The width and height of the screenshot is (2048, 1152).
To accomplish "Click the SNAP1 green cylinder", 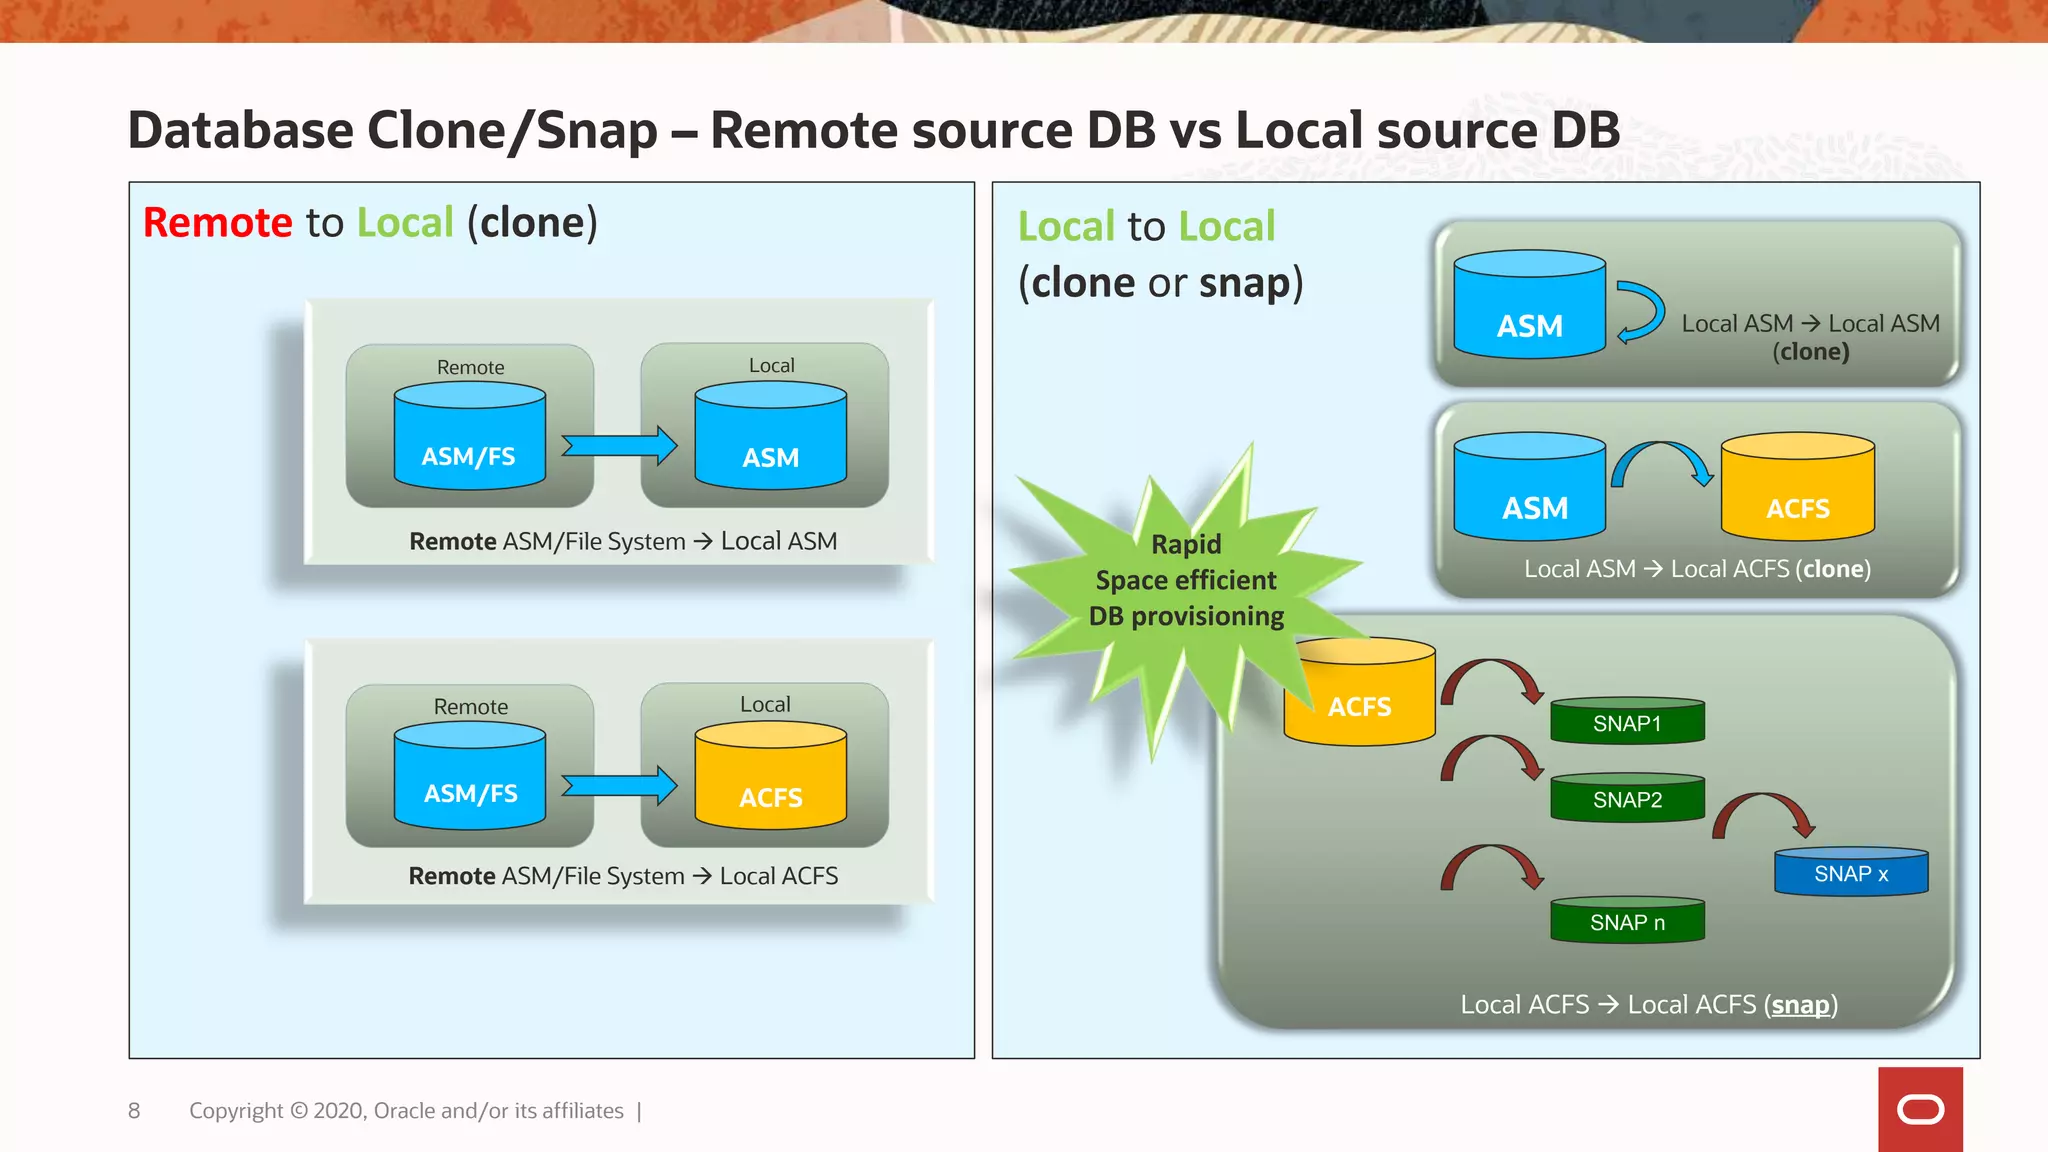I will coord(1627,721).
